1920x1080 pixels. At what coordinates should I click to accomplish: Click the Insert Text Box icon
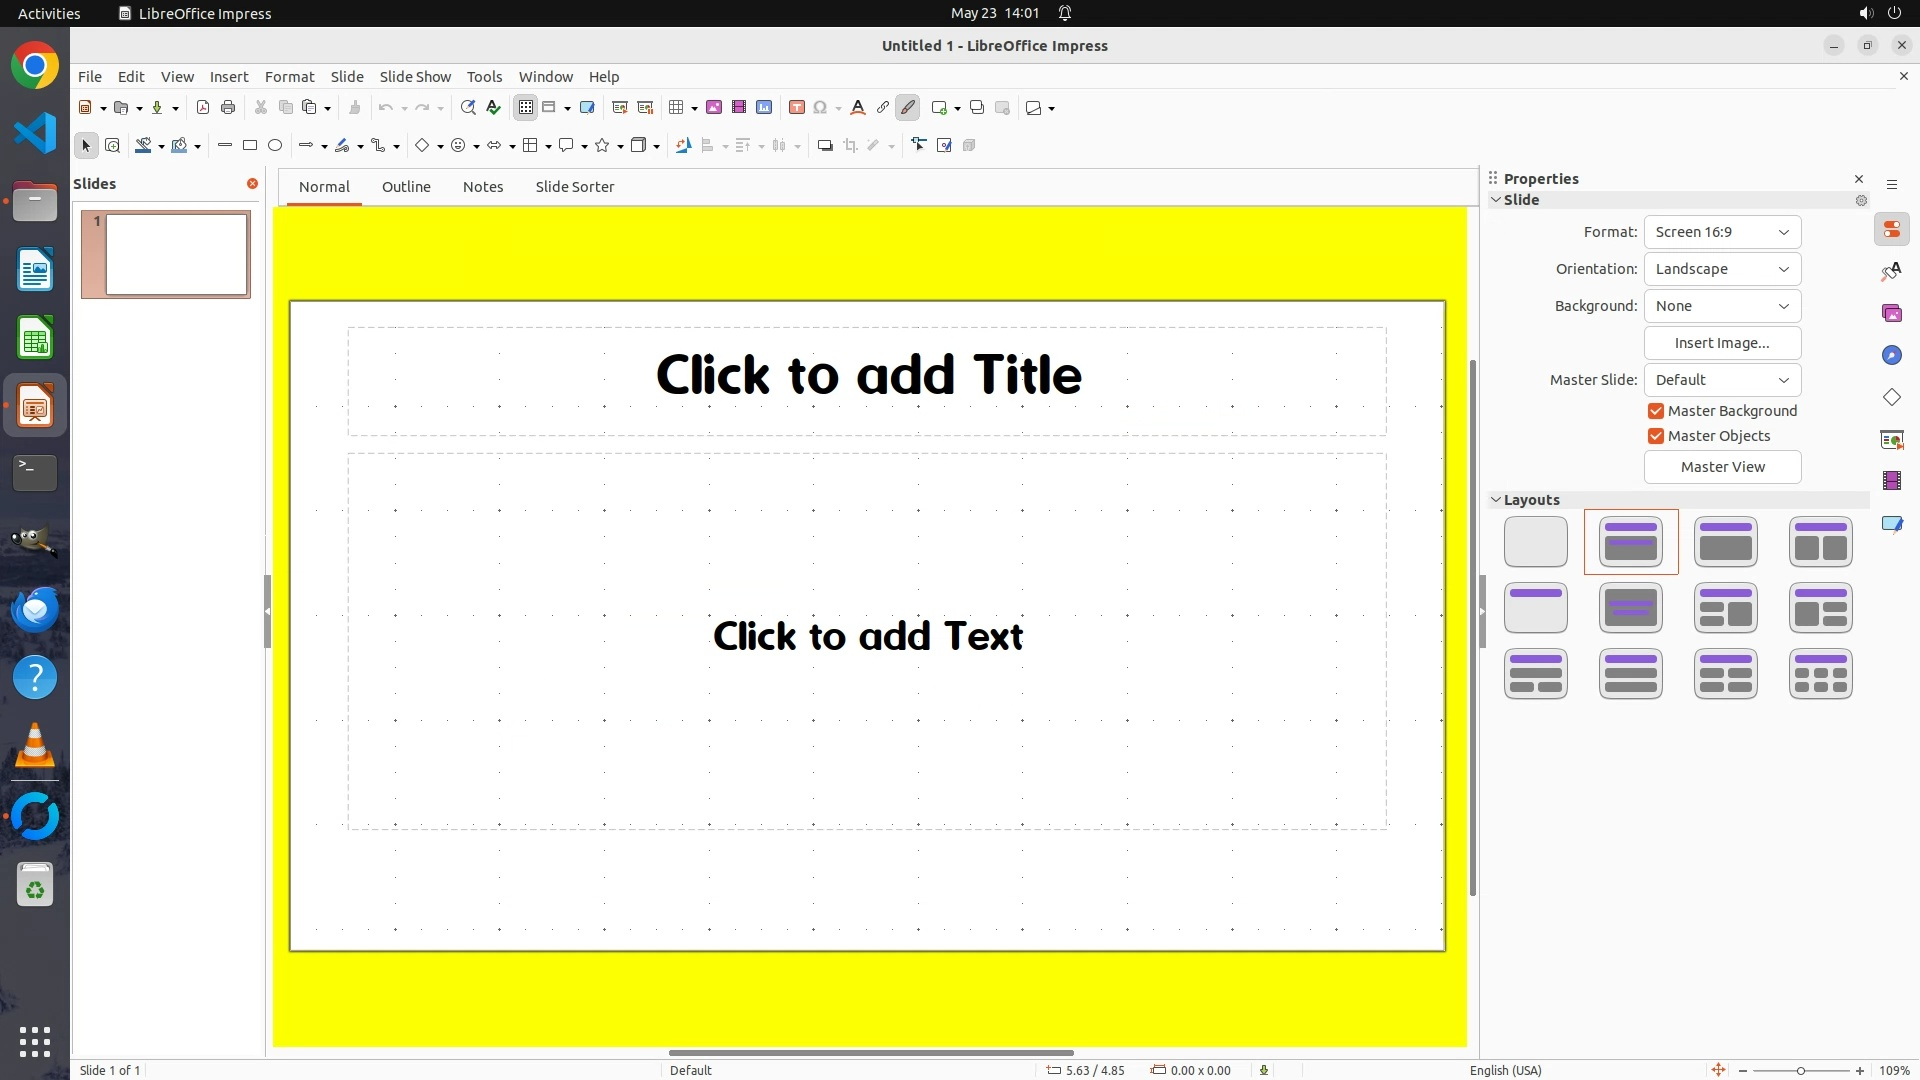[797, 108]
